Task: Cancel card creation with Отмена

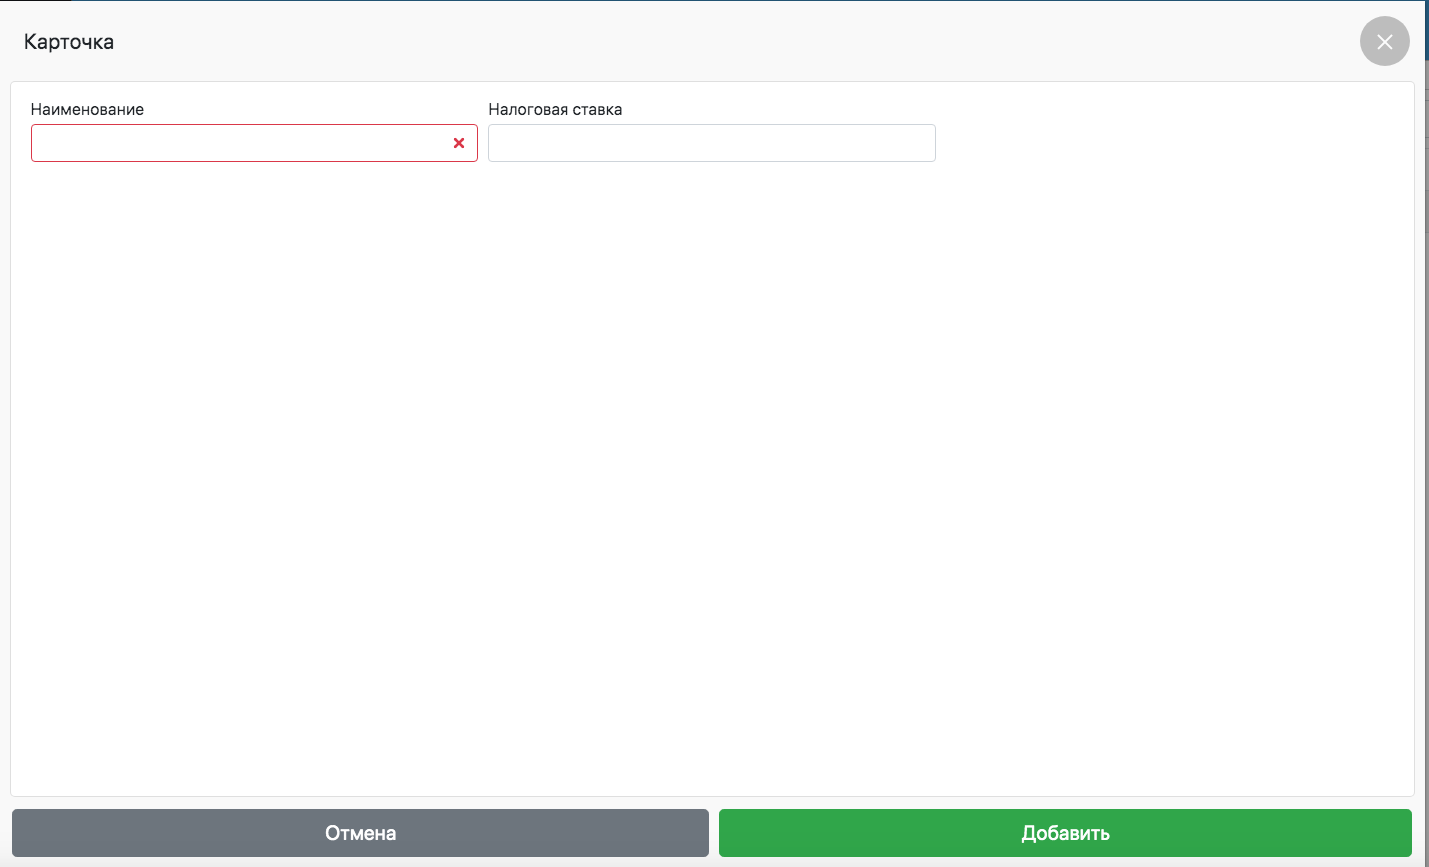Action: coord(360,833)
